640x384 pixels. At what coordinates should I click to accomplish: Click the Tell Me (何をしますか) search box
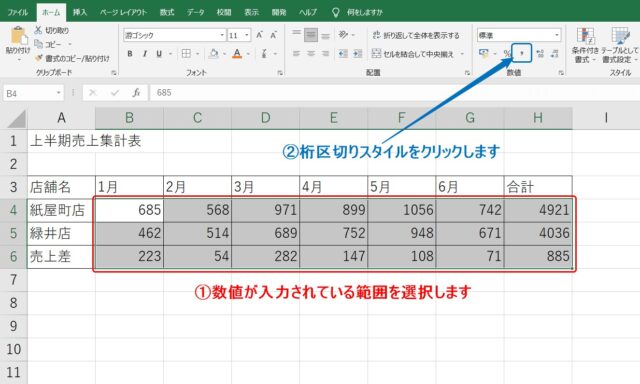click(358, 12)
